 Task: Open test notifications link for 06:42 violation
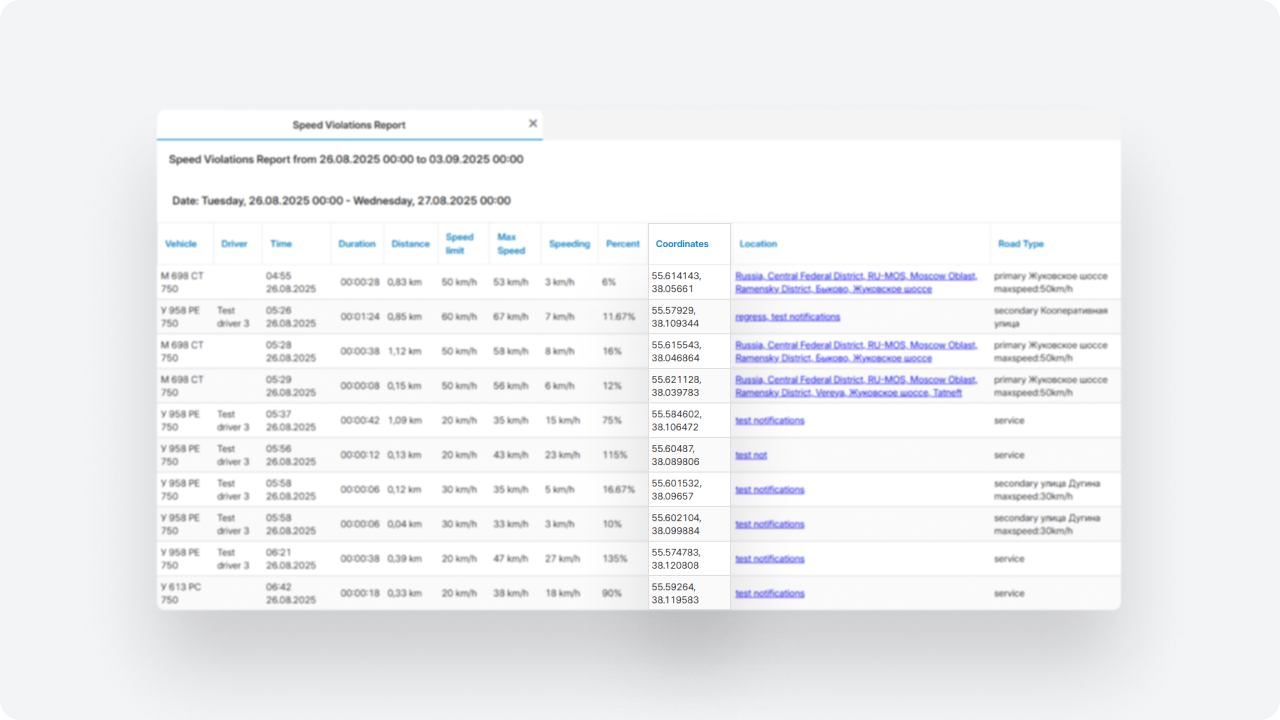(x=769, y=594)
